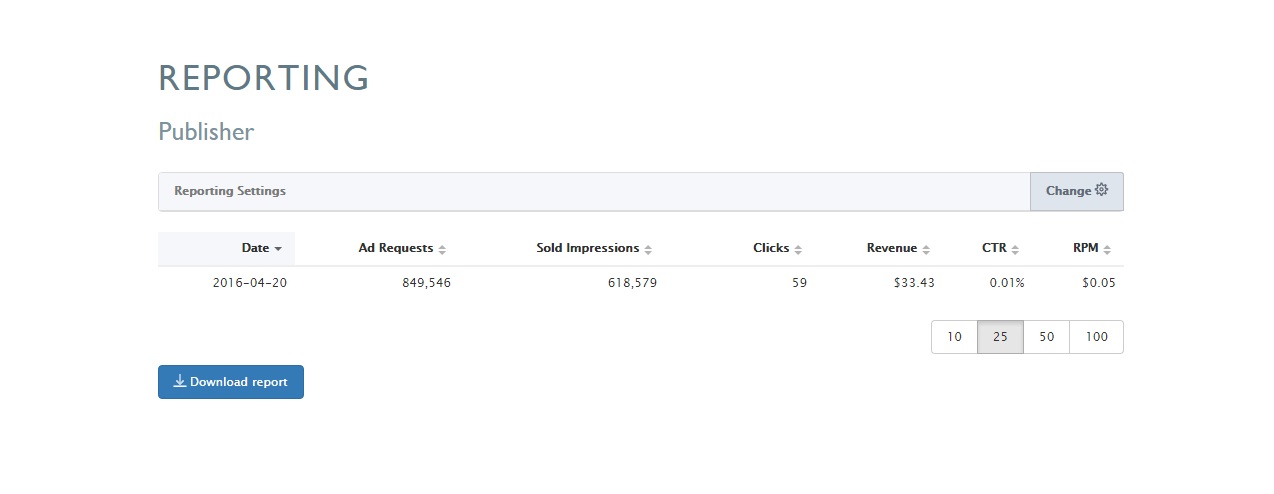The height and width of the screenshot is (494, 1274).
Task: Click the Clicks column sort arrows
Action: pos(798,249)
